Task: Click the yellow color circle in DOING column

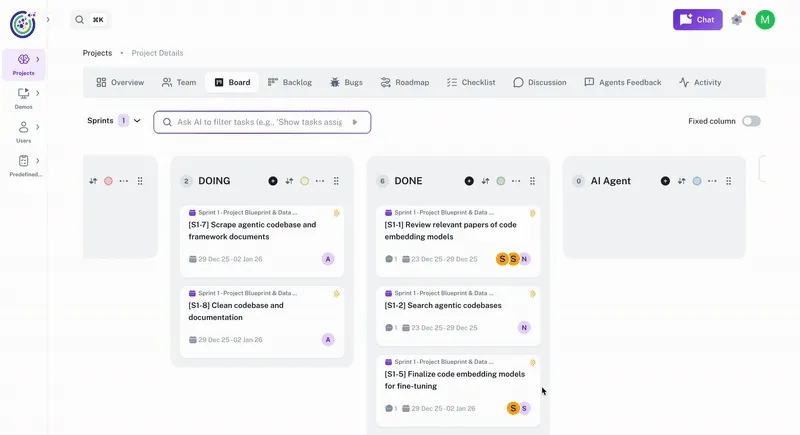Action: pyautogui.click(x=304, y=181)
